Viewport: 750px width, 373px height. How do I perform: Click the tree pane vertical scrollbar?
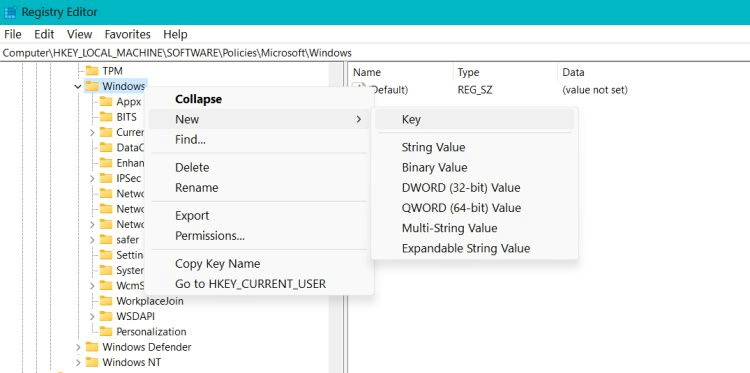[x=336, y=218]
